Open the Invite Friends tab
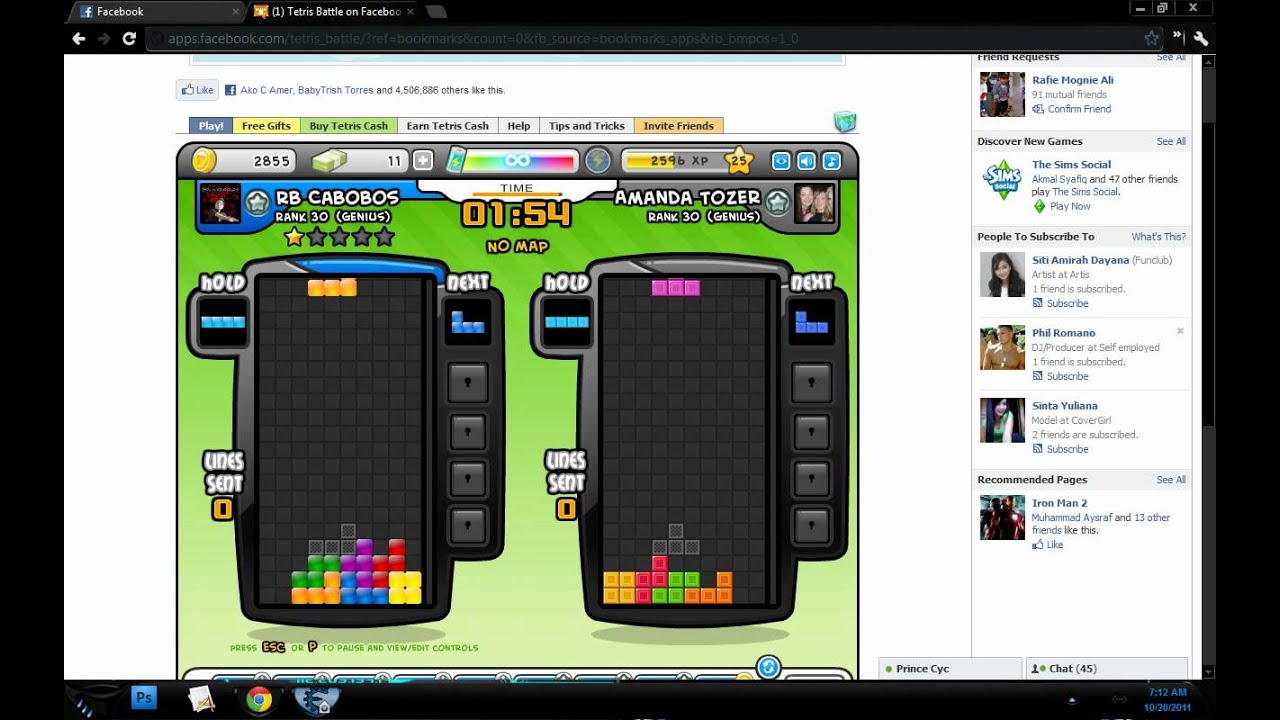The height and width of the screenshot is (720, 1280). (678, 126)
